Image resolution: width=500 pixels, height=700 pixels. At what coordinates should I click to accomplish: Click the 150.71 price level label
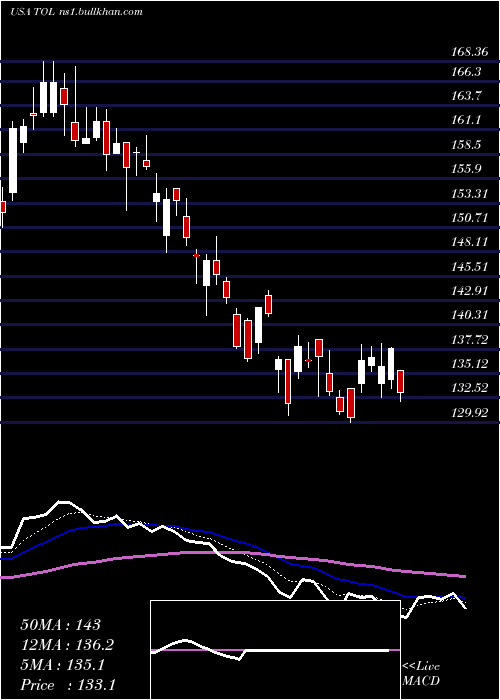470,218
